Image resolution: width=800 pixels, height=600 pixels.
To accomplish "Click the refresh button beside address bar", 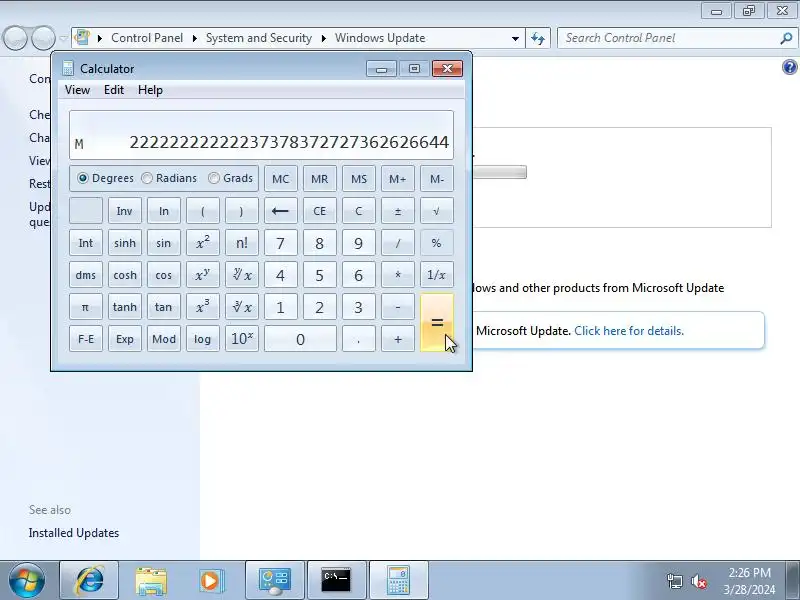I will [538, 38].
